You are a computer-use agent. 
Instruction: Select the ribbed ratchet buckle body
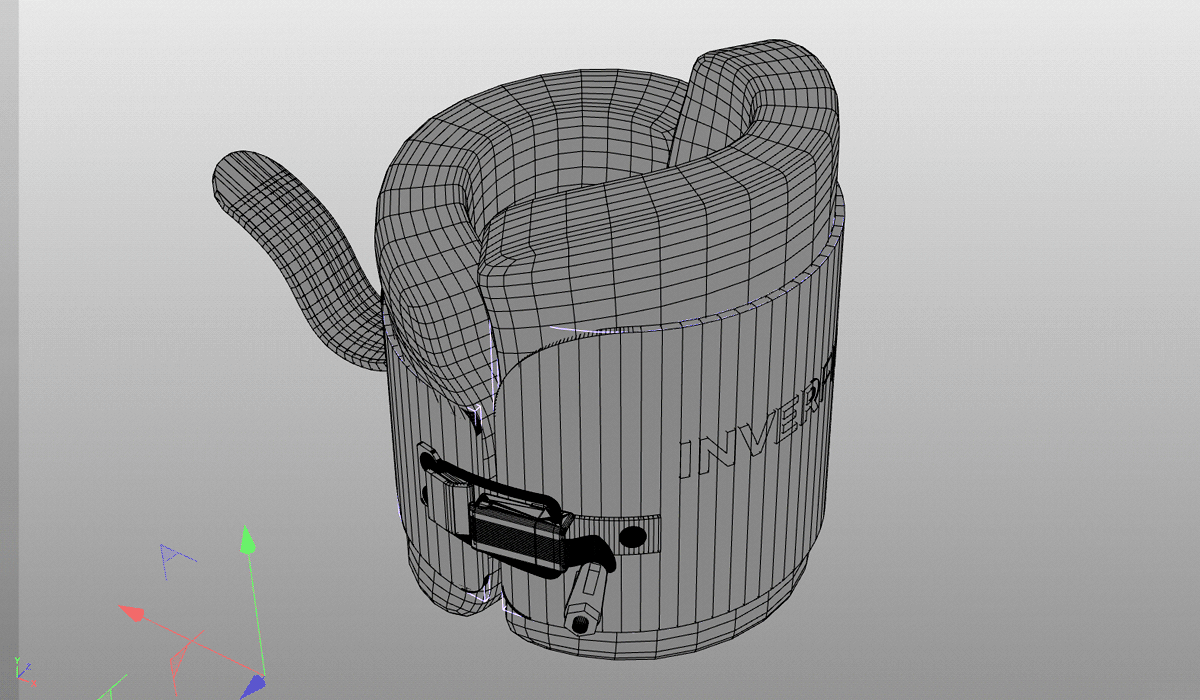click(515, 540)
